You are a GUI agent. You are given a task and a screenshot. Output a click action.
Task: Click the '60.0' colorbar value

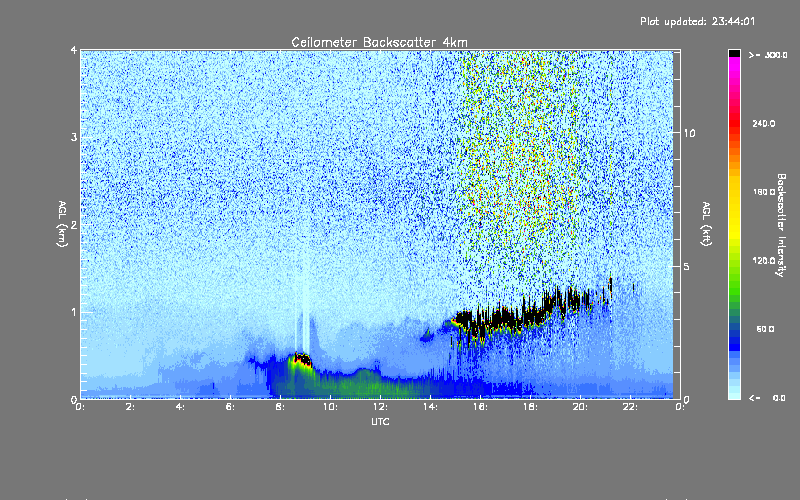click(x=765, y=329)
